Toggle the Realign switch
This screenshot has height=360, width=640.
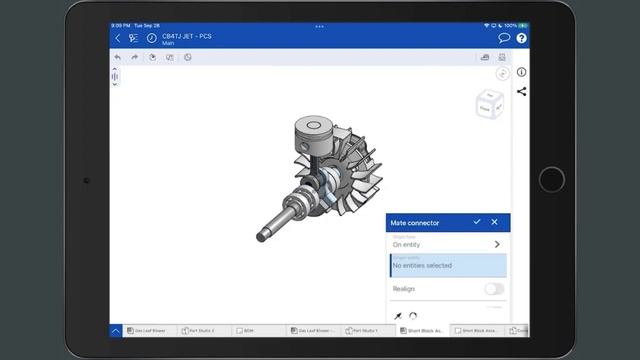[x=494, y=289]
